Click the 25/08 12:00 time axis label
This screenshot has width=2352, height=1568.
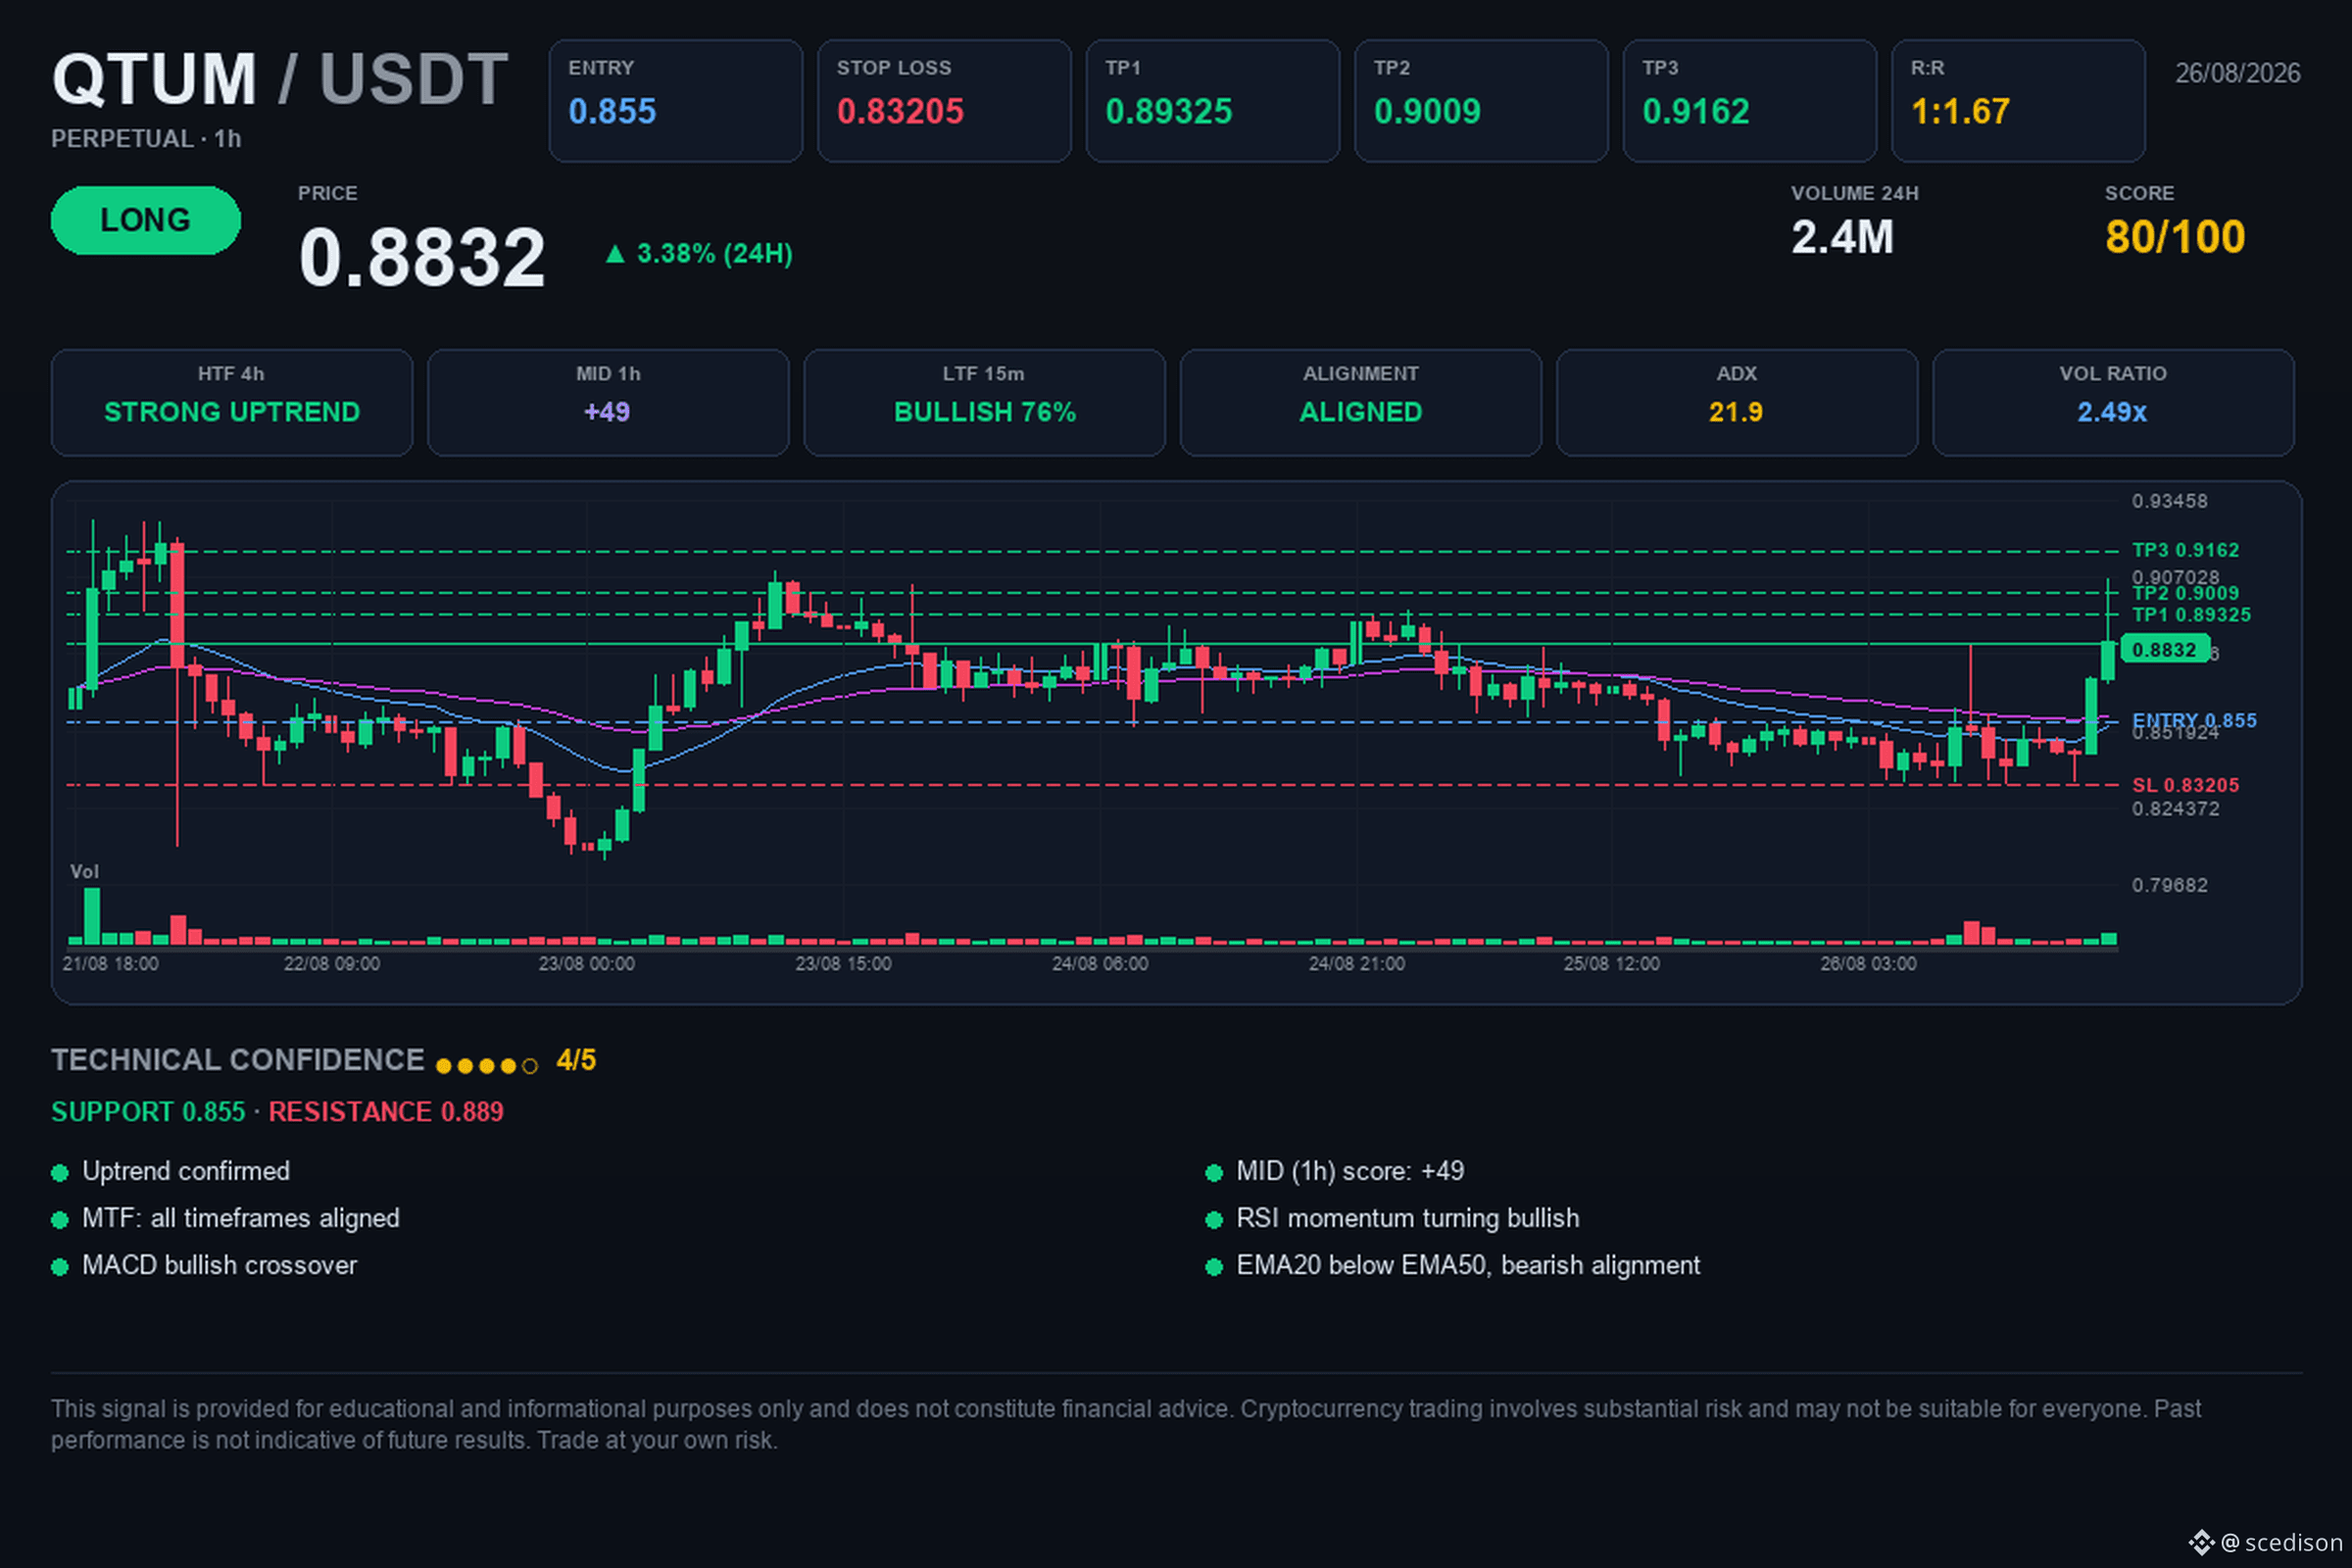[1612, 964]
